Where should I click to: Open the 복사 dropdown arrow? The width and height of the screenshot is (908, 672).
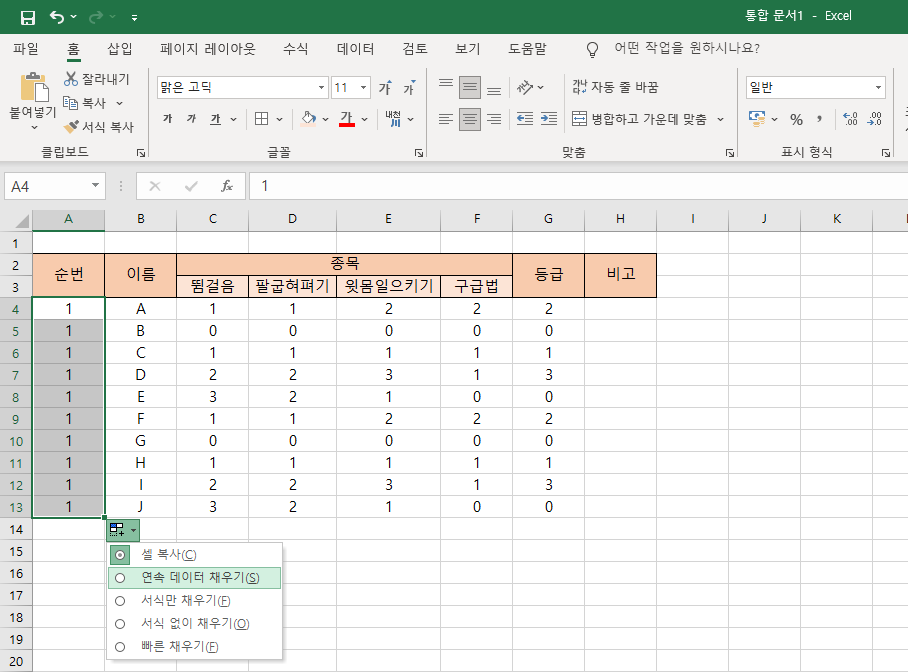[120, 104]
